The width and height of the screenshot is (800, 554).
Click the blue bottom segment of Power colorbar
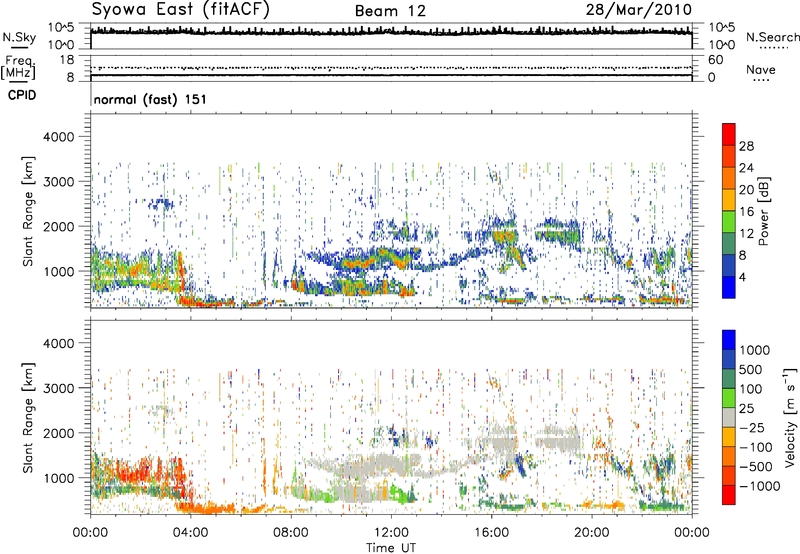729,287
